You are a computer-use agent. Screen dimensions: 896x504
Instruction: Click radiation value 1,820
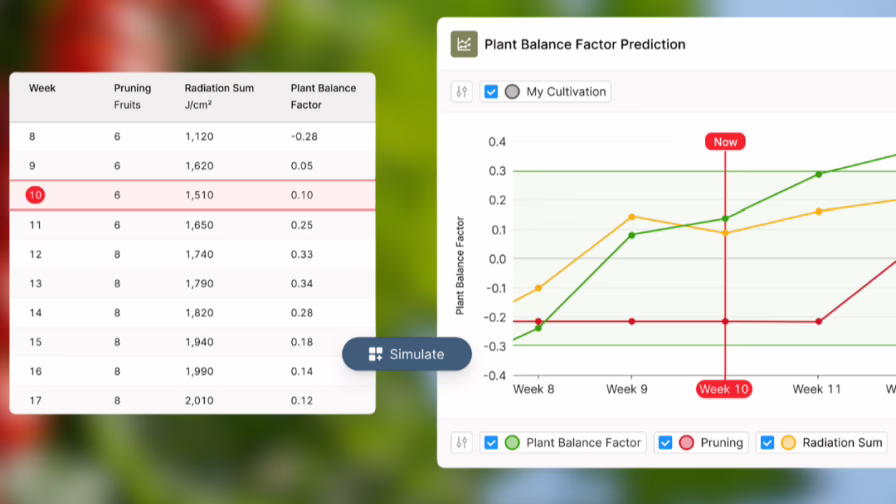(x=199, y=313)
